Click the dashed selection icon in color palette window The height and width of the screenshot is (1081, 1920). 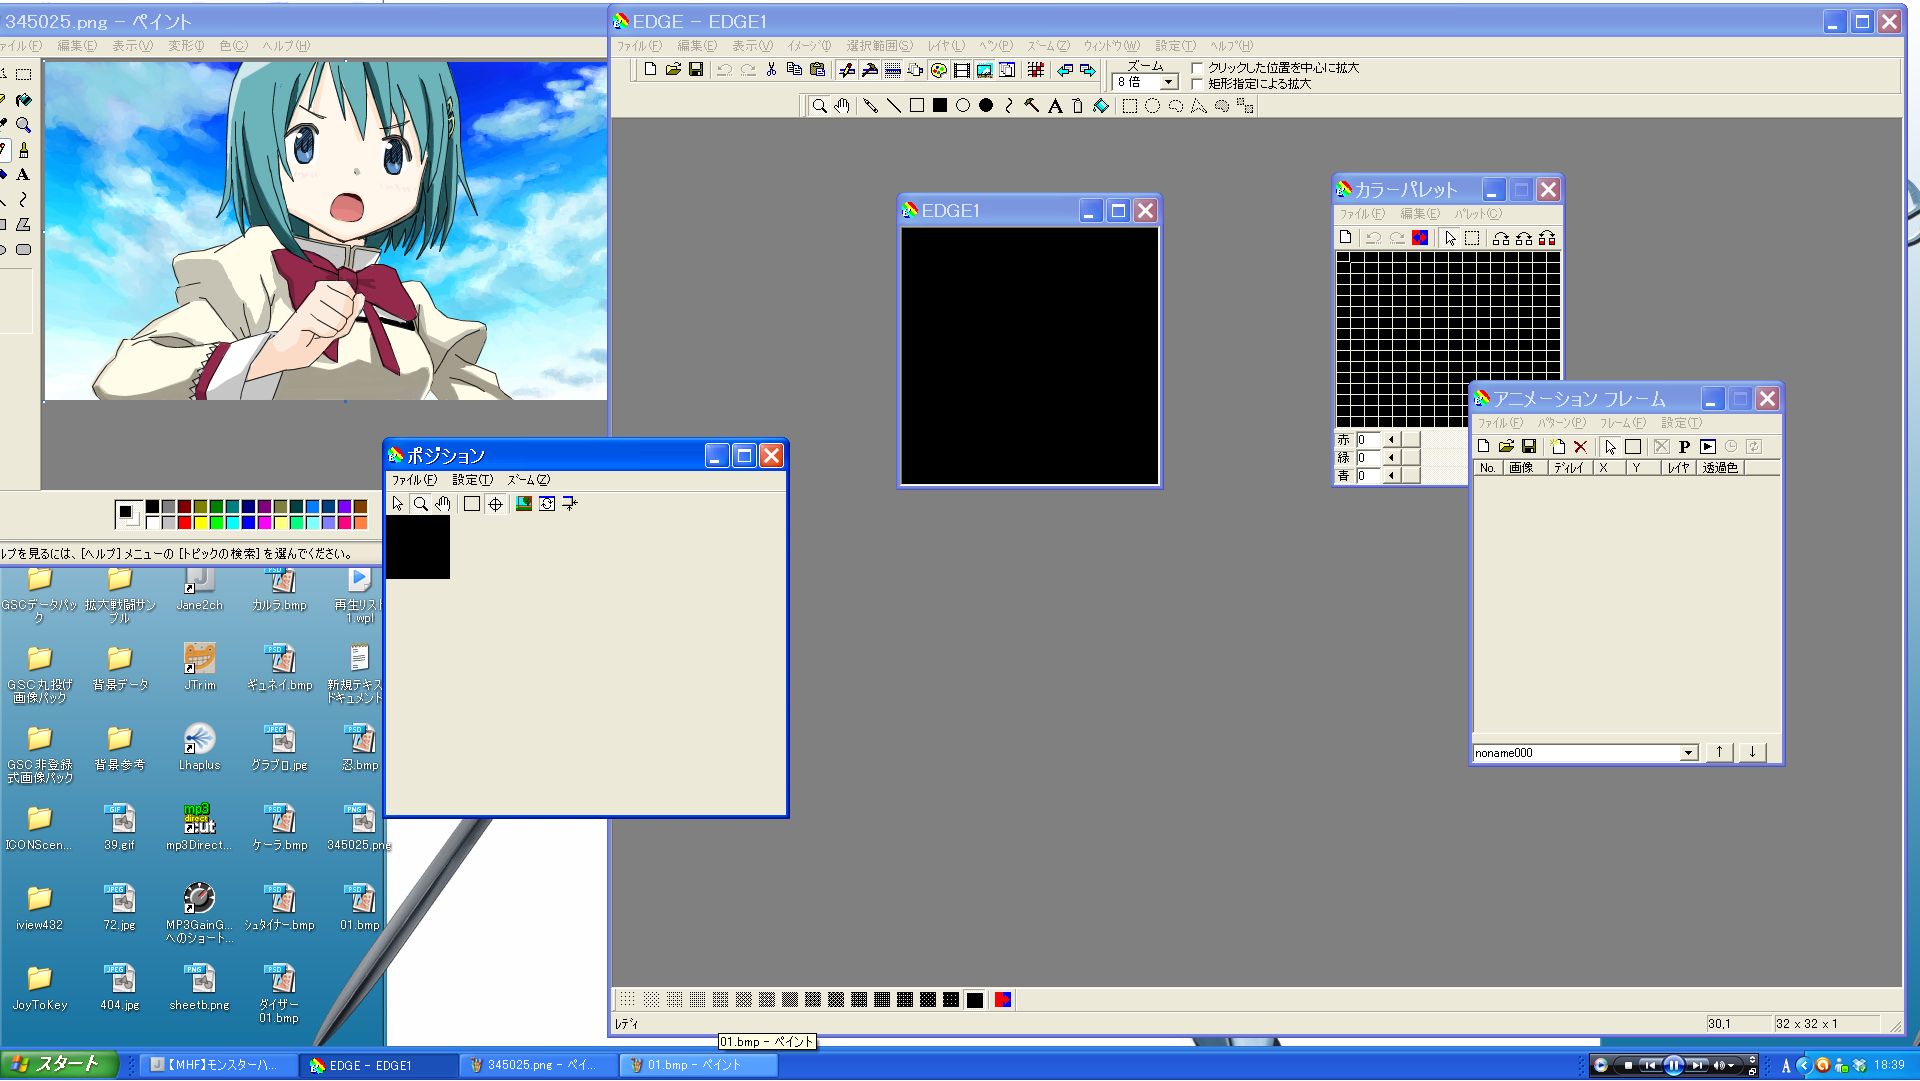(x=1472, y=238)
